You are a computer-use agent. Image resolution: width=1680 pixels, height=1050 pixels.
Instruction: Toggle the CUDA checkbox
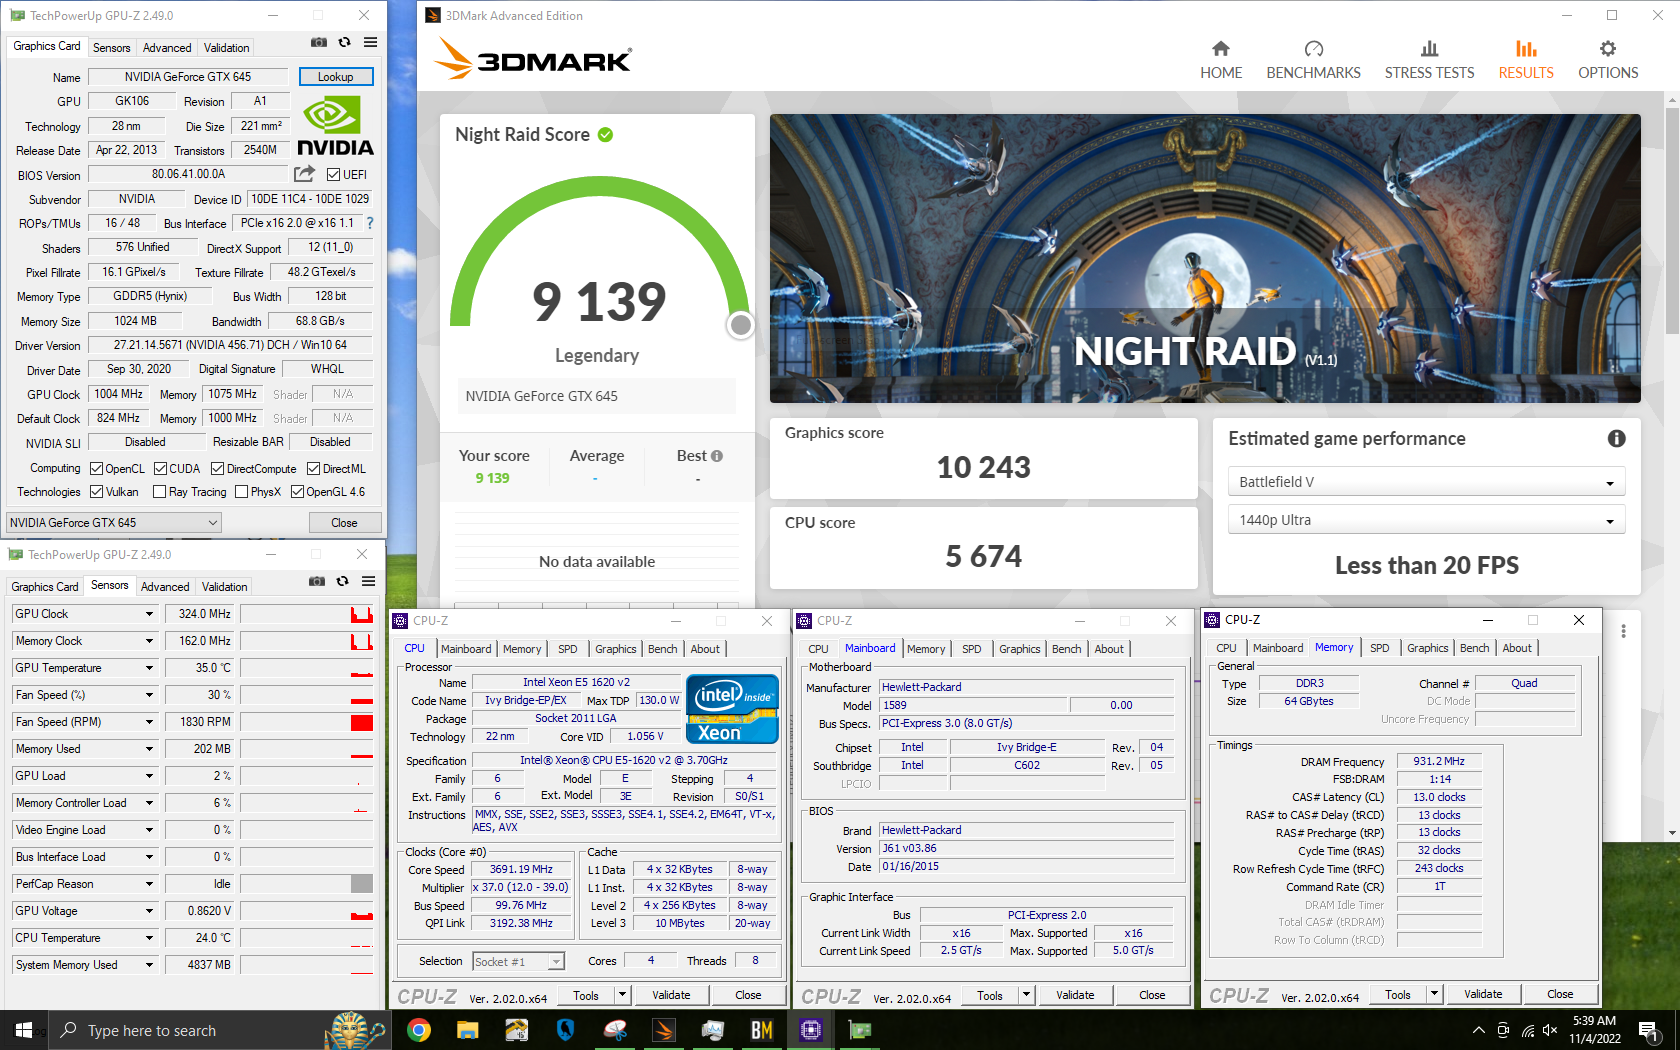[160, 469]
